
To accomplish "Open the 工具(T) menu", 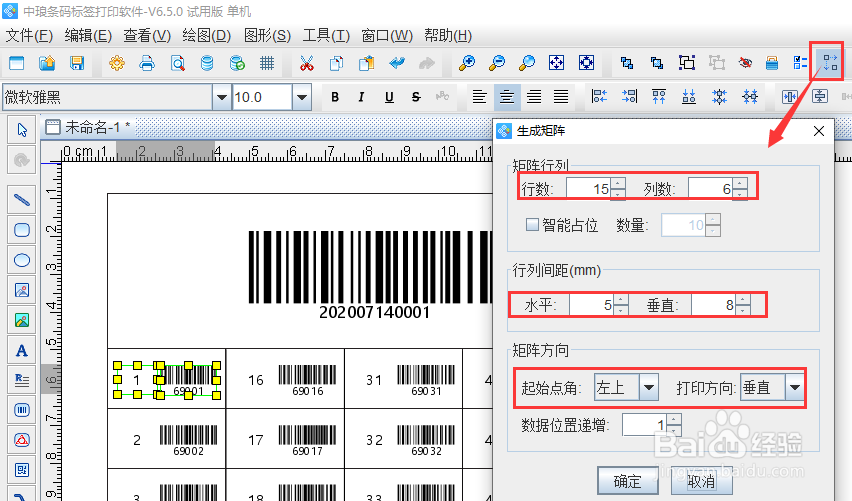I will pyautogui.click(x=326, y=36).
